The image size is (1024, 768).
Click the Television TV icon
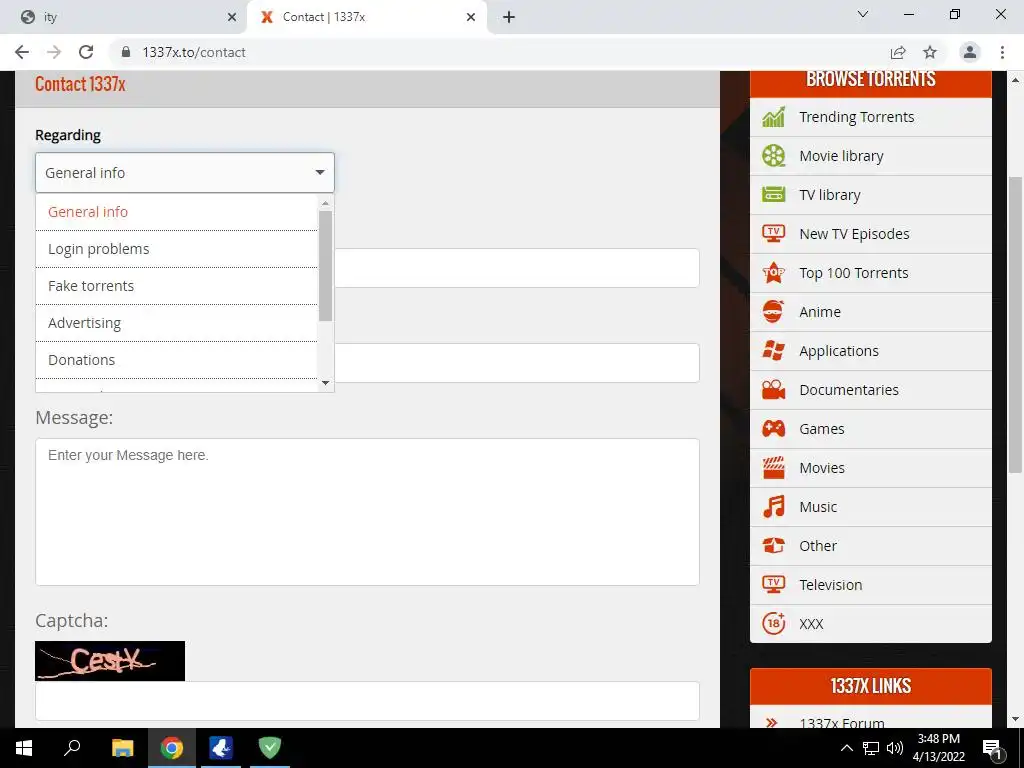[773, 584]
